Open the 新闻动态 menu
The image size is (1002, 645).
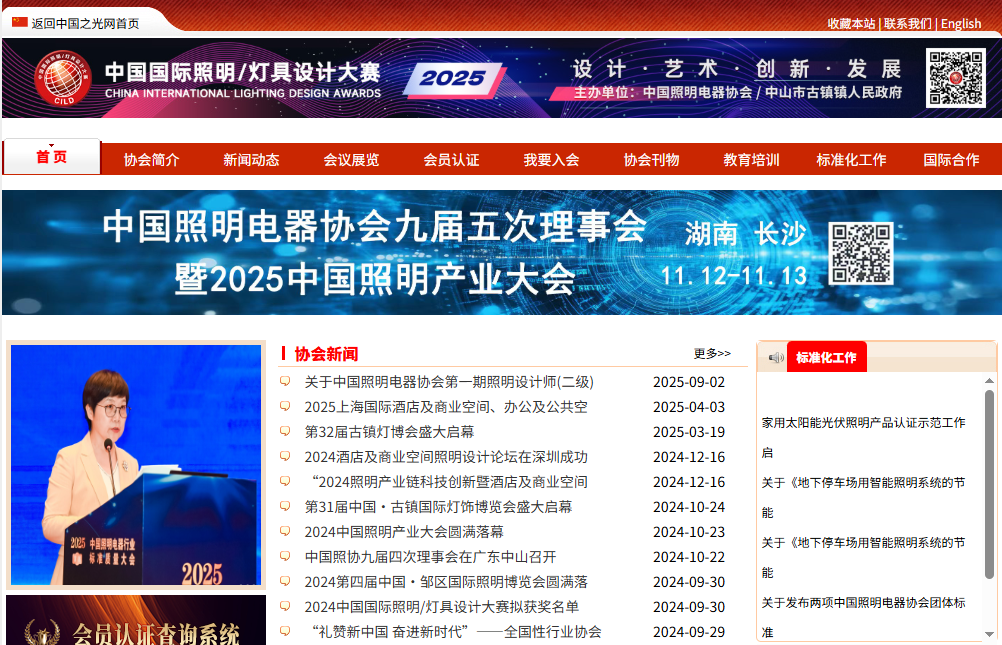(253, 159)
